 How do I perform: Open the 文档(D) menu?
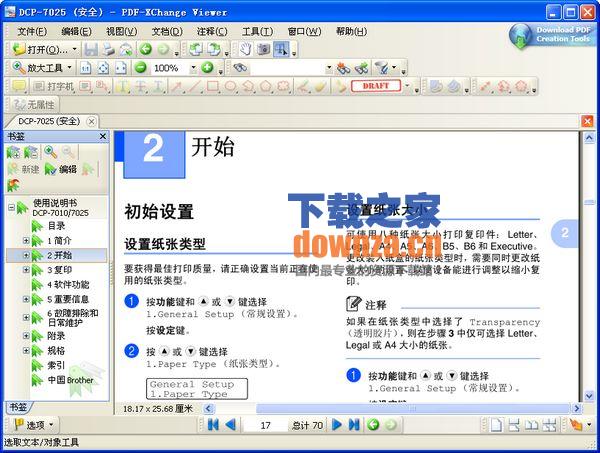[167, 31]
